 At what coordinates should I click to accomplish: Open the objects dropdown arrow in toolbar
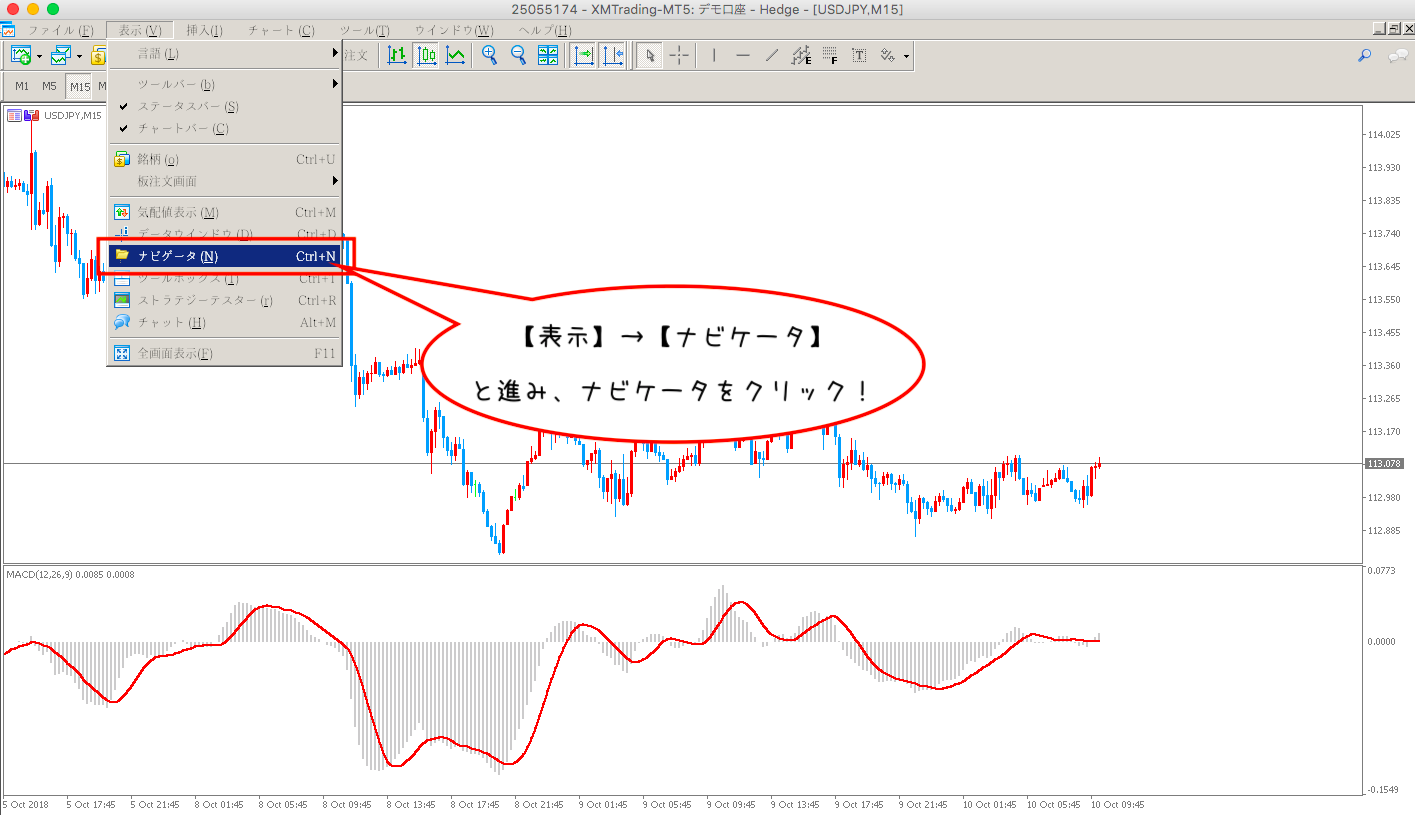pyautogui.click(x=907, y=56)
